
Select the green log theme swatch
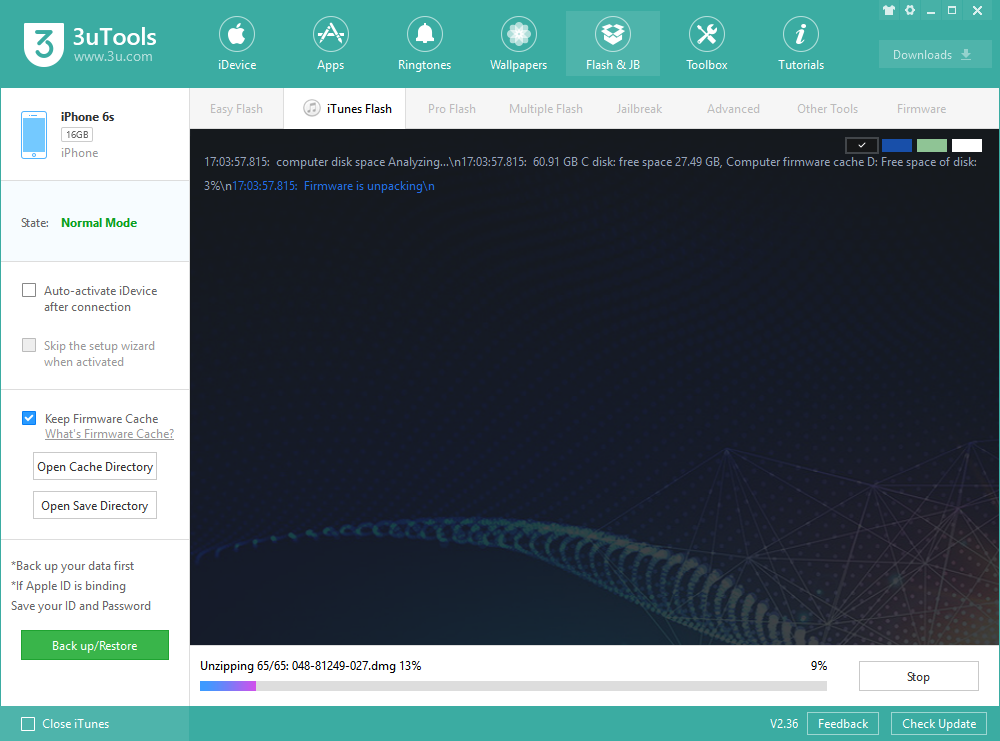click(x=932, y=145)
